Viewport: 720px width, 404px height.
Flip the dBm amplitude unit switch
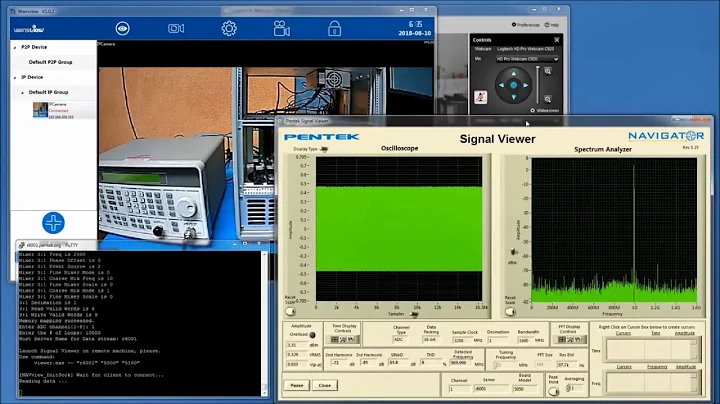click(x=514, y=252)
